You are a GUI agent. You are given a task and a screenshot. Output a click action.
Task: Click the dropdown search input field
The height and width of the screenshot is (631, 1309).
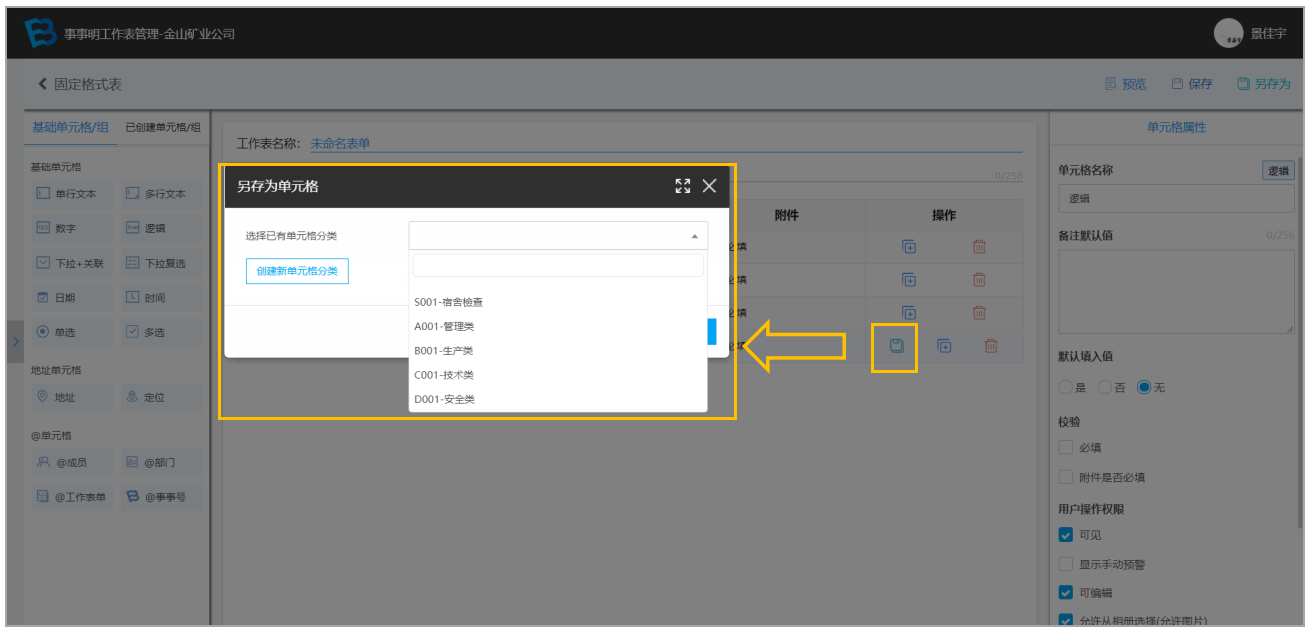click(558, 265)
